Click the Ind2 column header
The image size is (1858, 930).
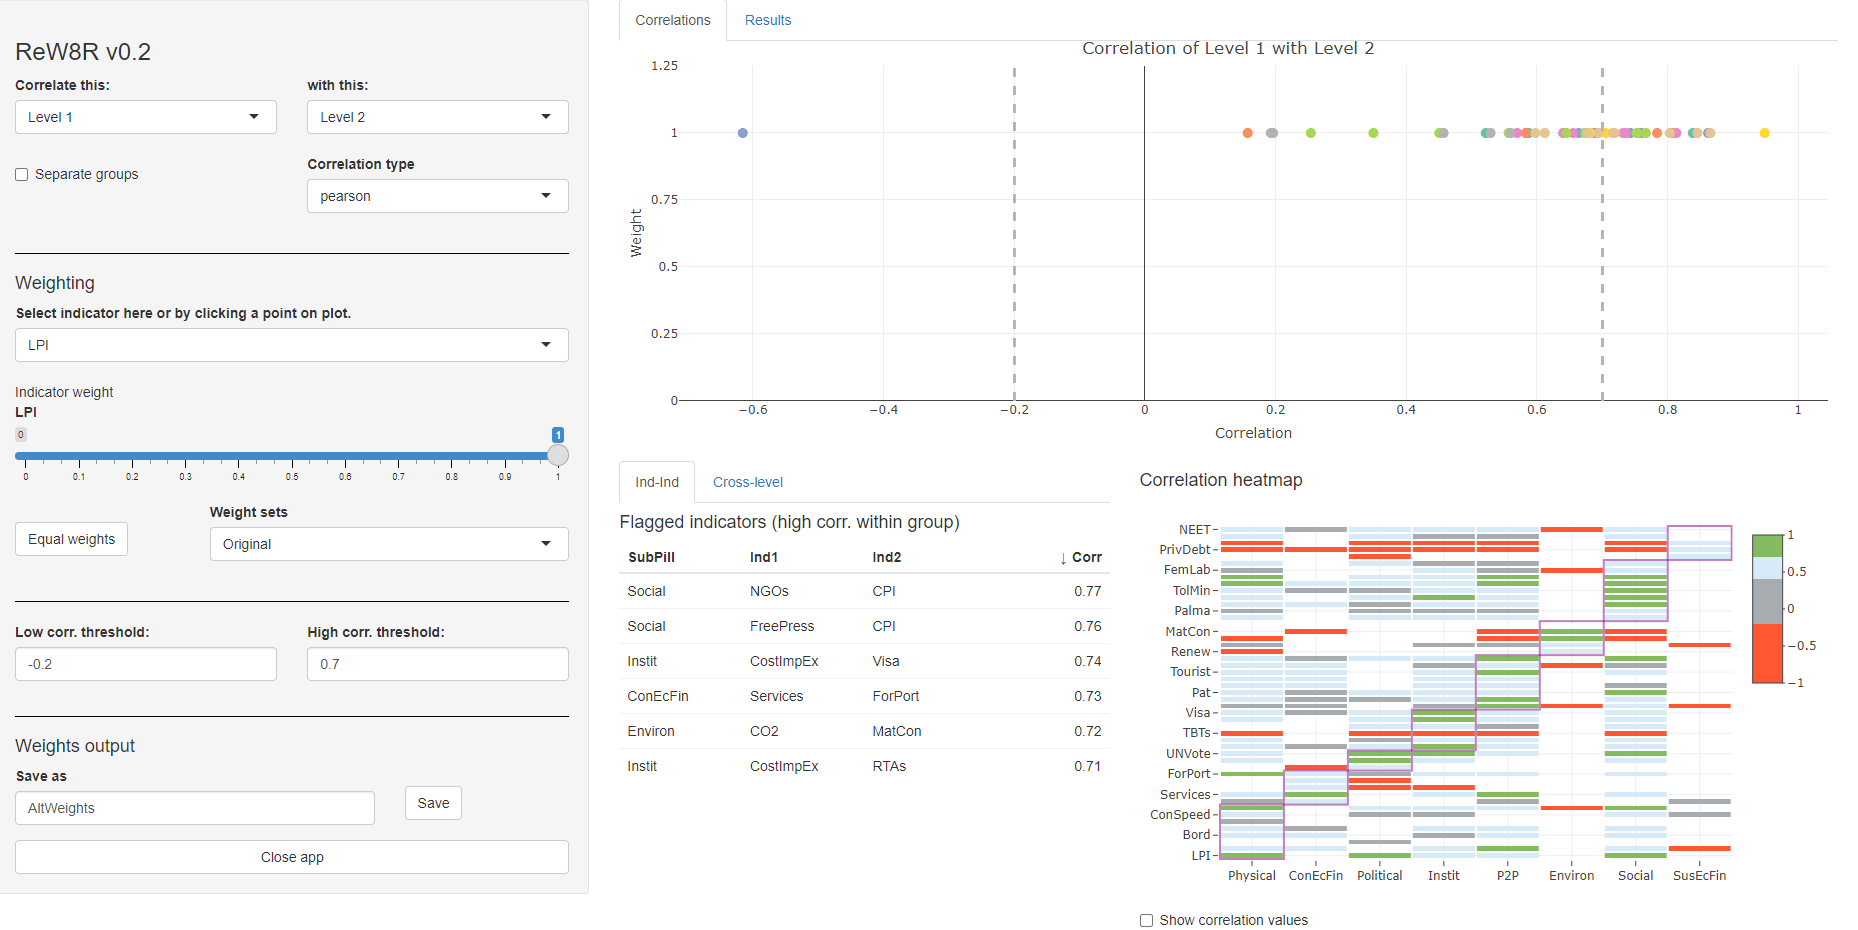886,557
